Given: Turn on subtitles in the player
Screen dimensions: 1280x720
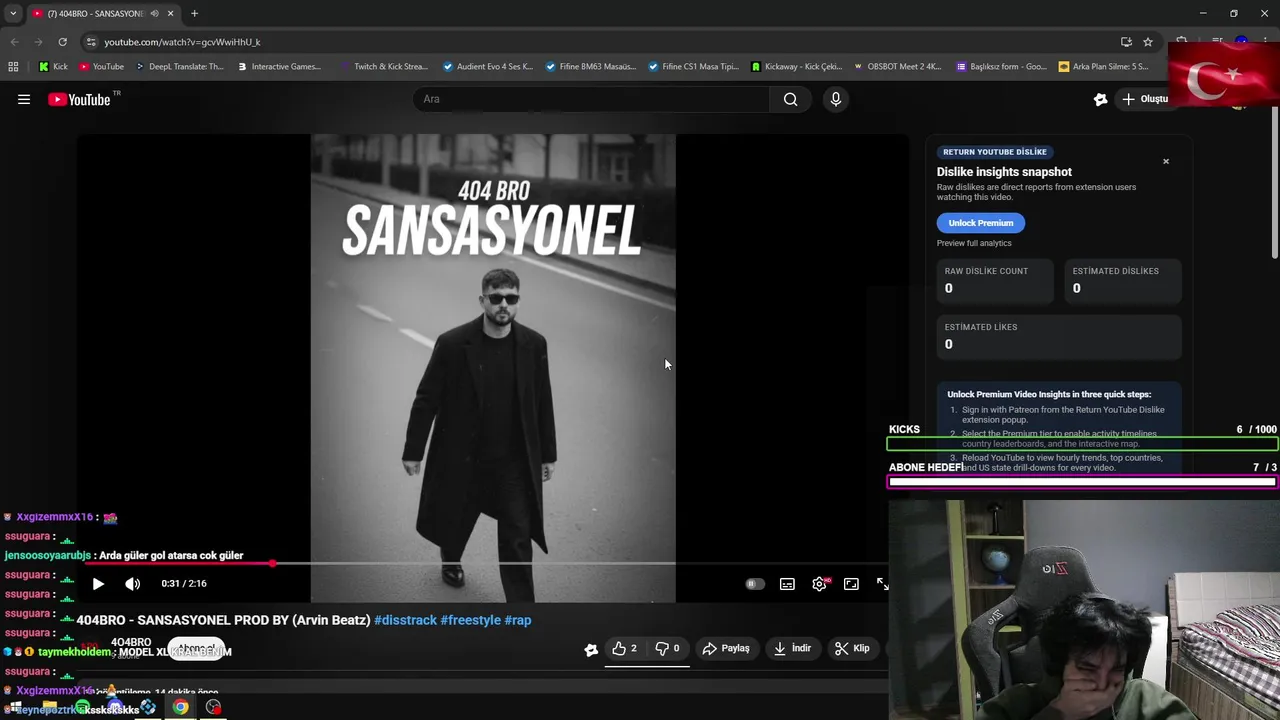Looking at the screenshot, I should coord(787,584).
